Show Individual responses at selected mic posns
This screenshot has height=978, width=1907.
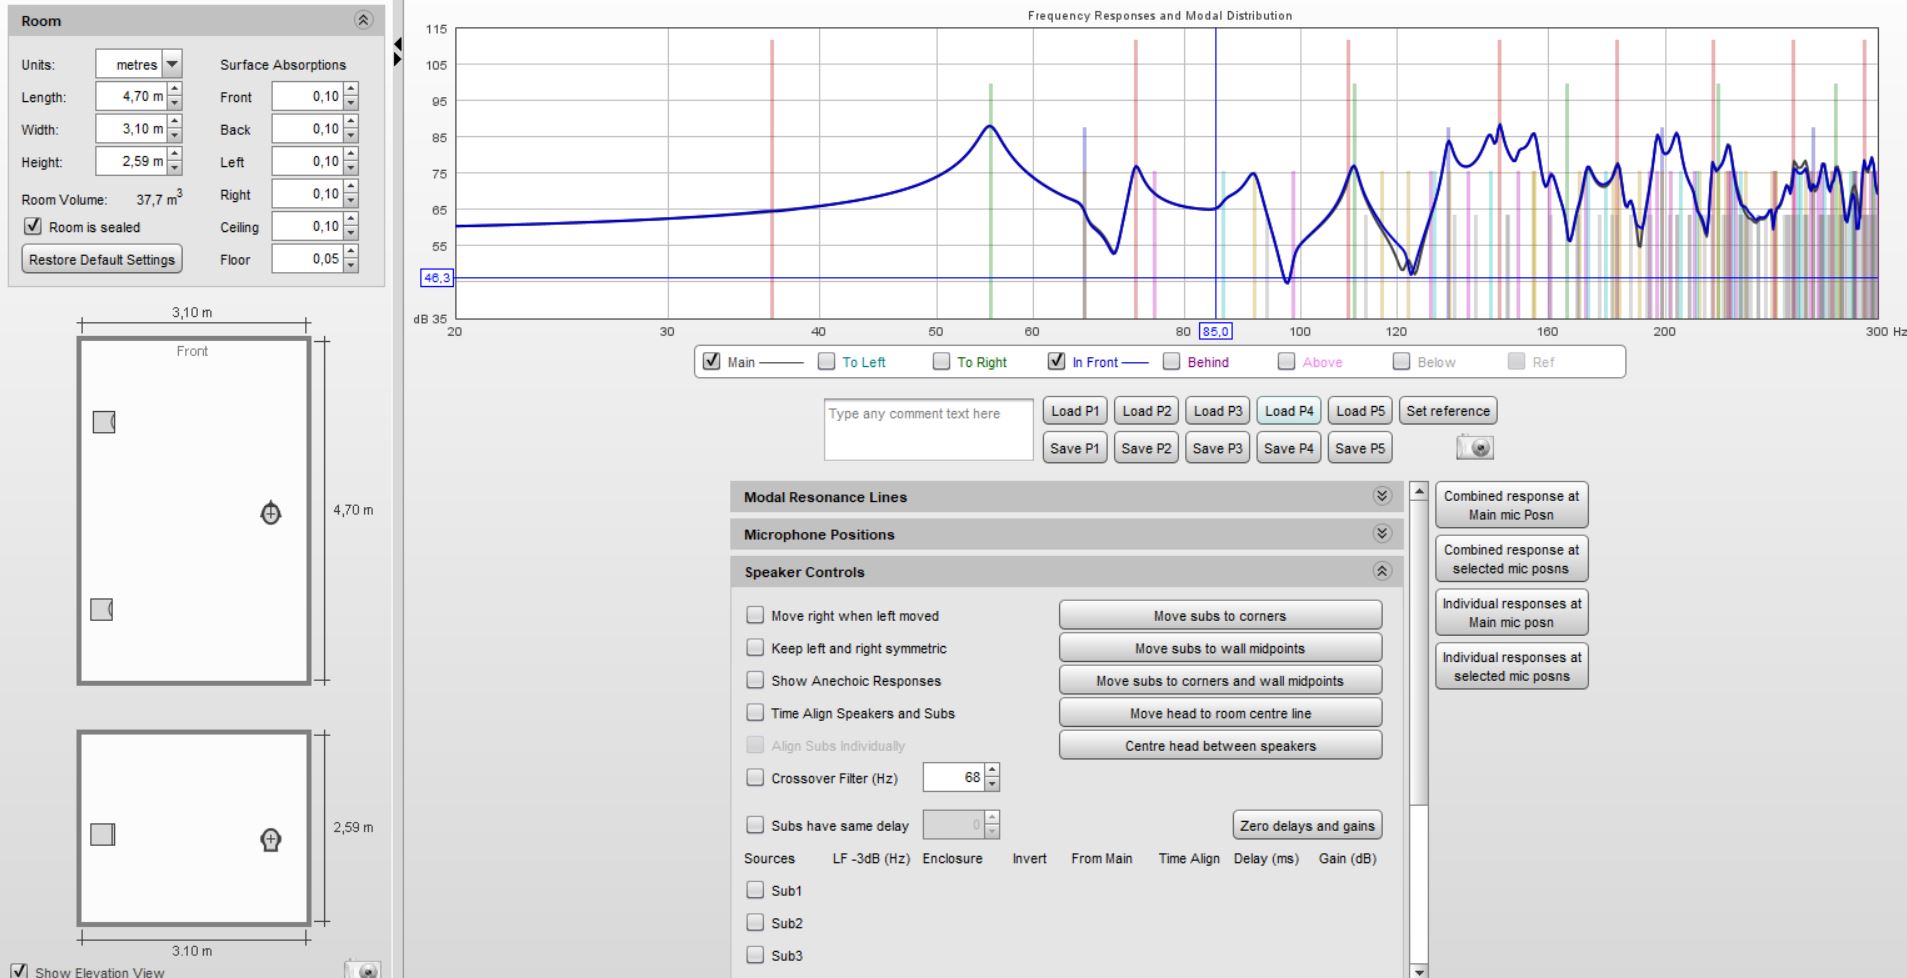tap(1511, 666)
